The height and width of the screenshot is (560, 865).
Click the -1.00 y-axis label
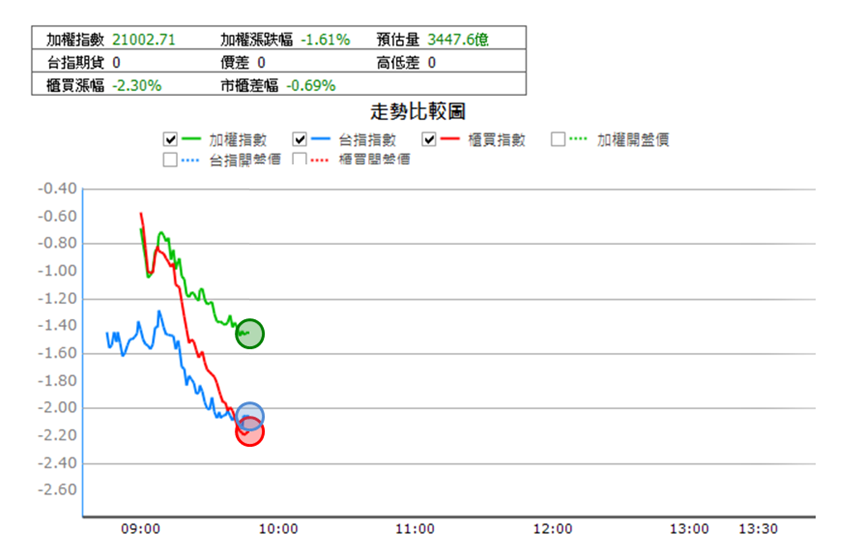coord(57,271)
